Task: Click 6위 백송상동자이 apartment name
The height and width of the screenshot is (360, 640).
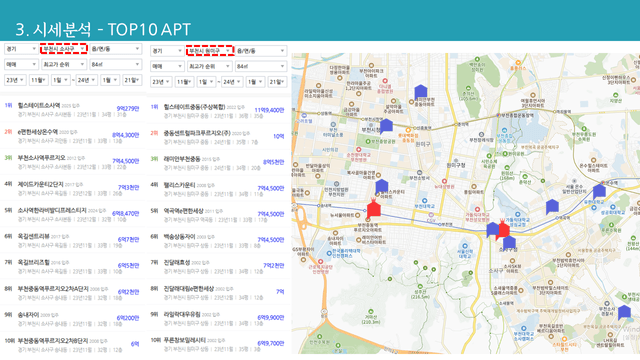Action: [181, 237]
